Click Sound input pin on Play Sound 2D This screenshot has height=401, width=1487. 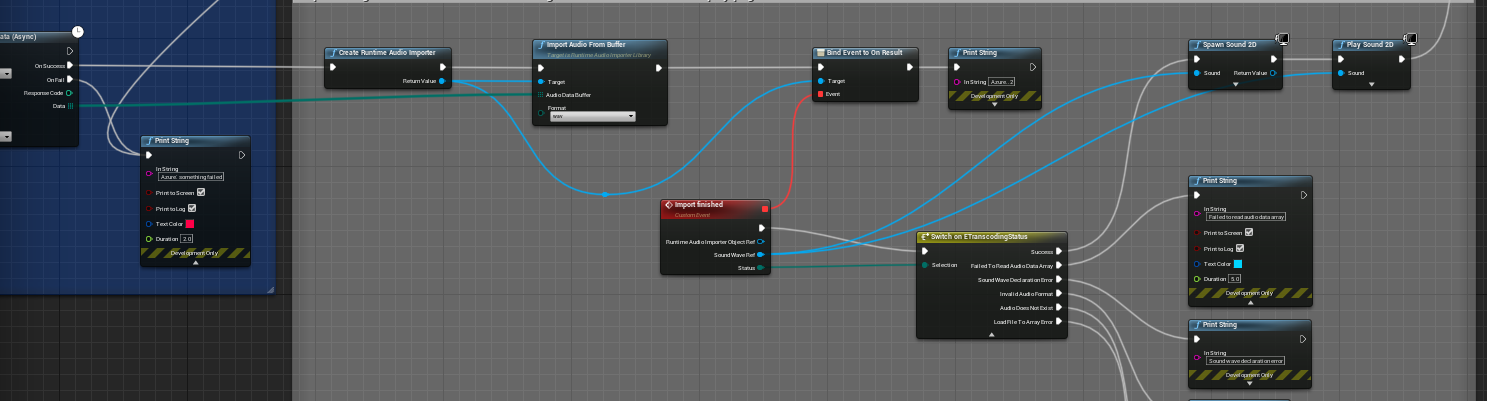(x=1341, y=73)
